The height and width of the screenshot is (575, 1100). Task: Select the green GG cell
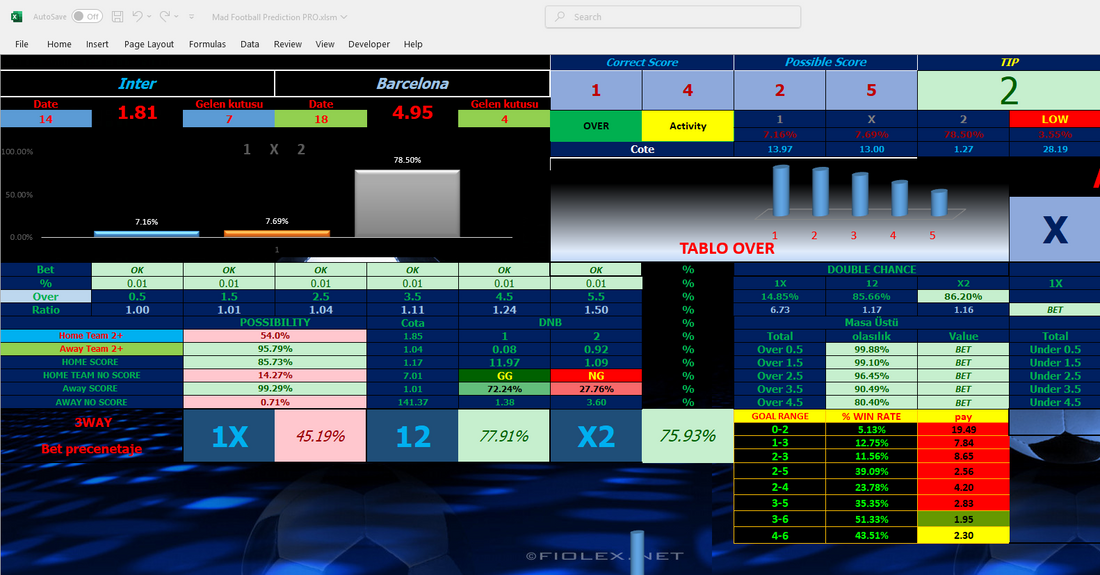504,376
